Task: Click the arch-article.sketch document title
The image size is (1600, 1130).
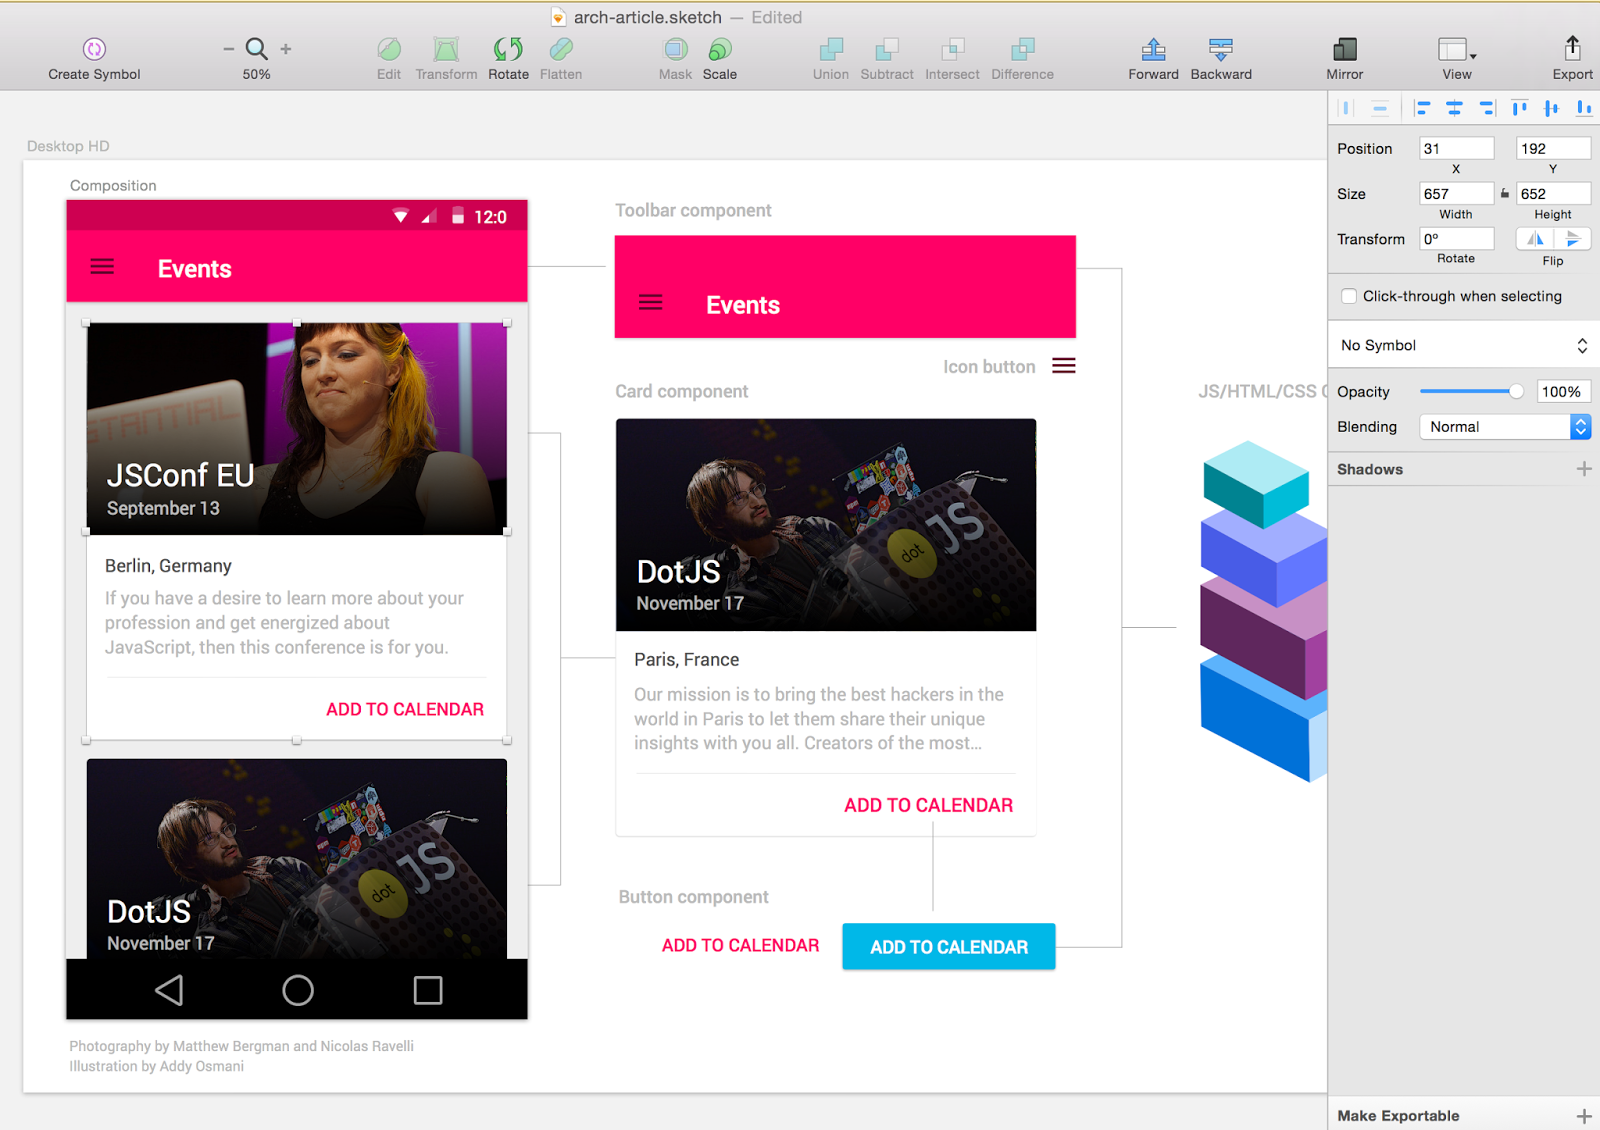Action: tap(647, 17)
